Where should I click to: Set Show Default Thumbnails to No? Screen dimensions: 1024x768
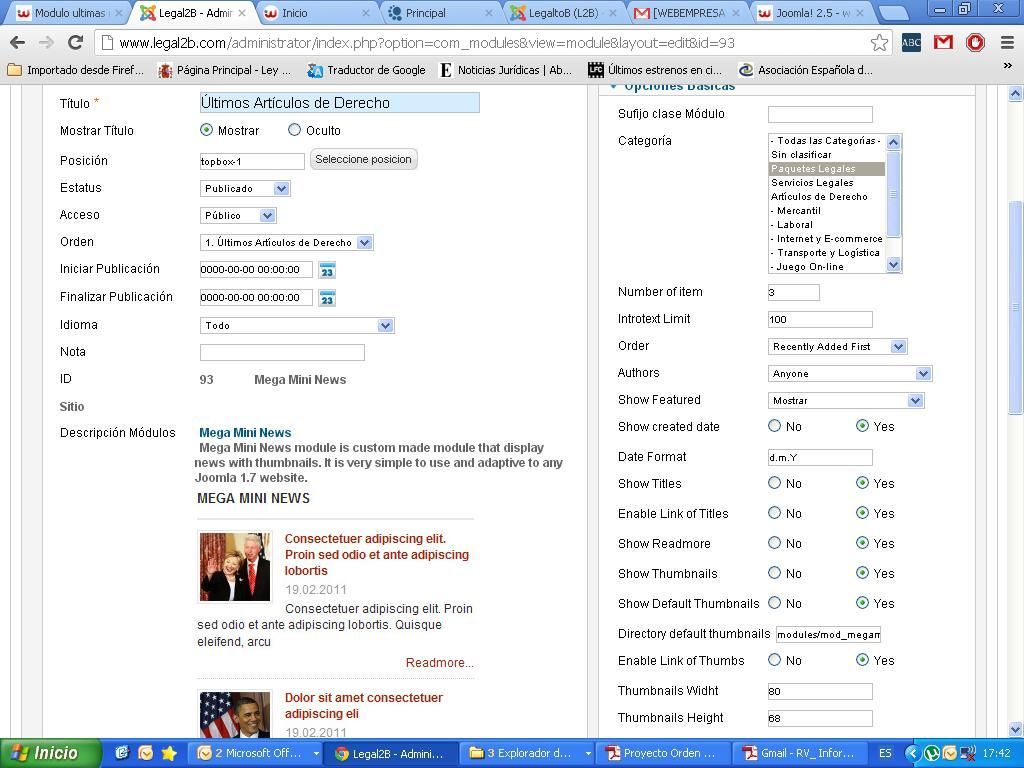(x=775, y=603)
